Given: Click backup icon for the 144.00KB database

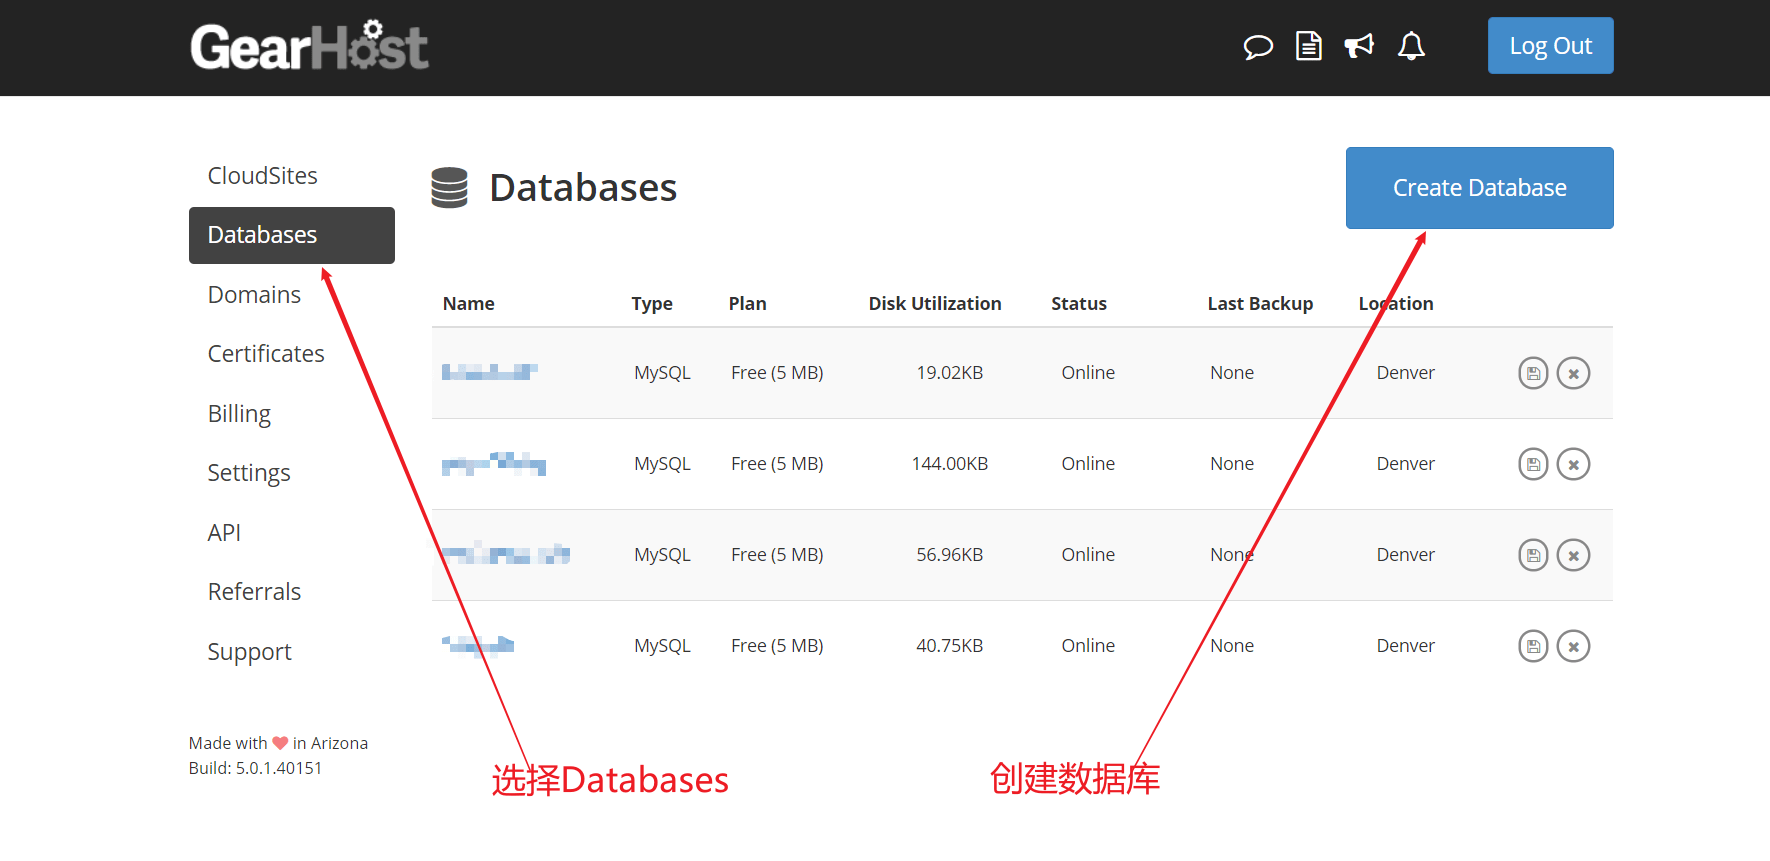Looking at the screenshot, I should [1533, 464].
